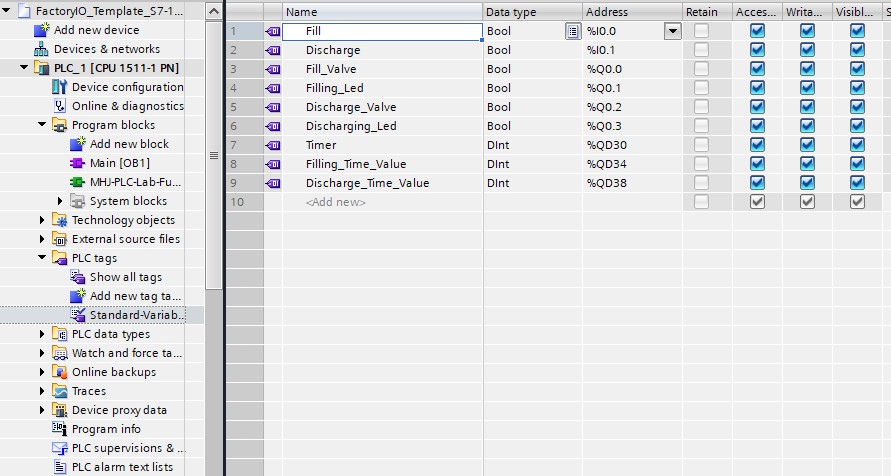Click Main [OB1] block icon
This screenshot has height=476, width=891.
[x=78, y=163]
